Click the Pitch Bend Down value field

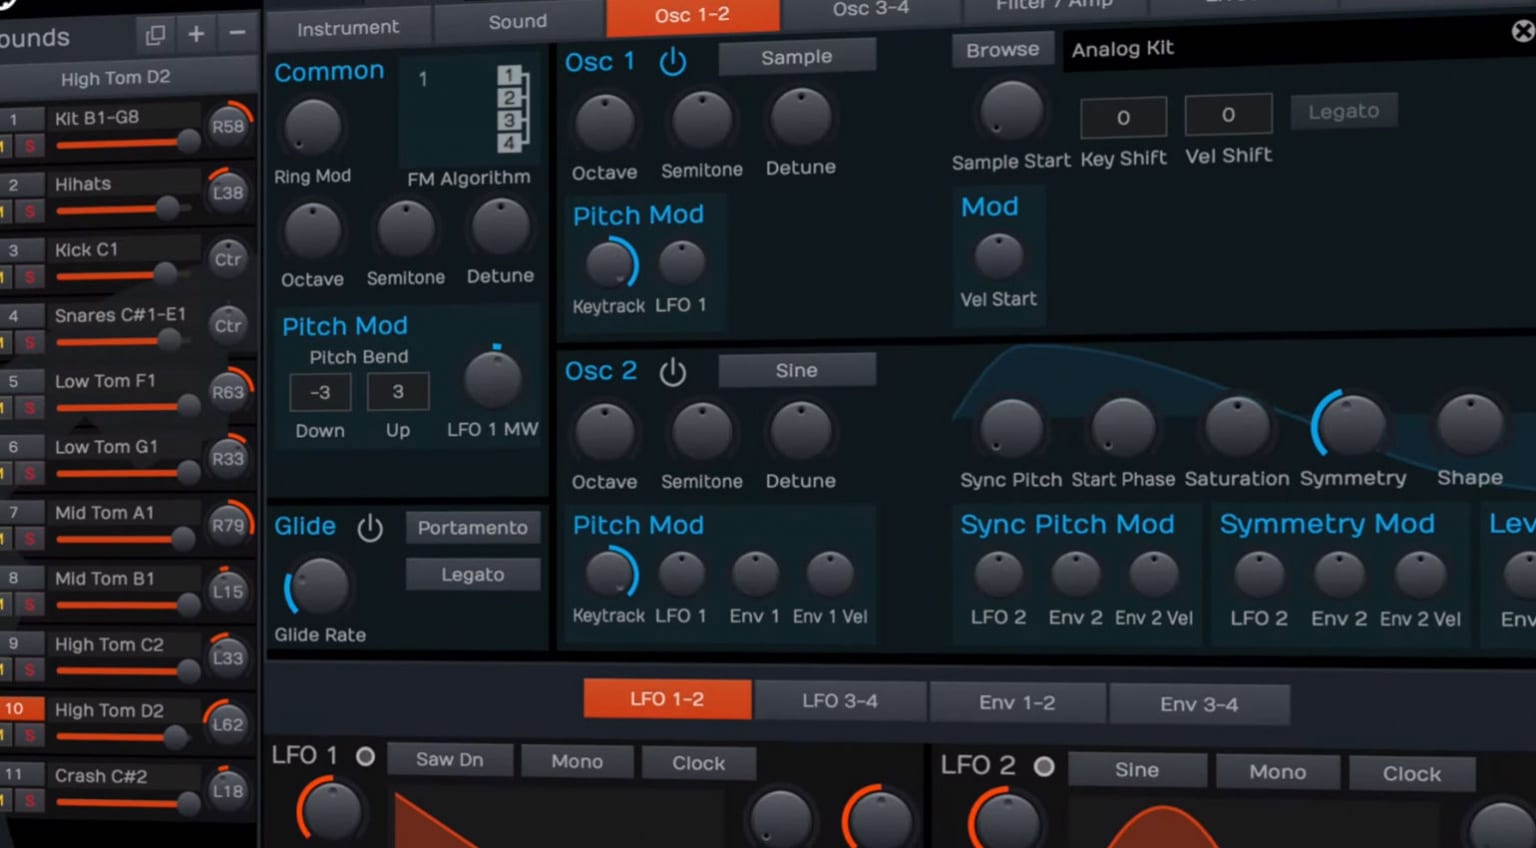(x=320, y=392)
